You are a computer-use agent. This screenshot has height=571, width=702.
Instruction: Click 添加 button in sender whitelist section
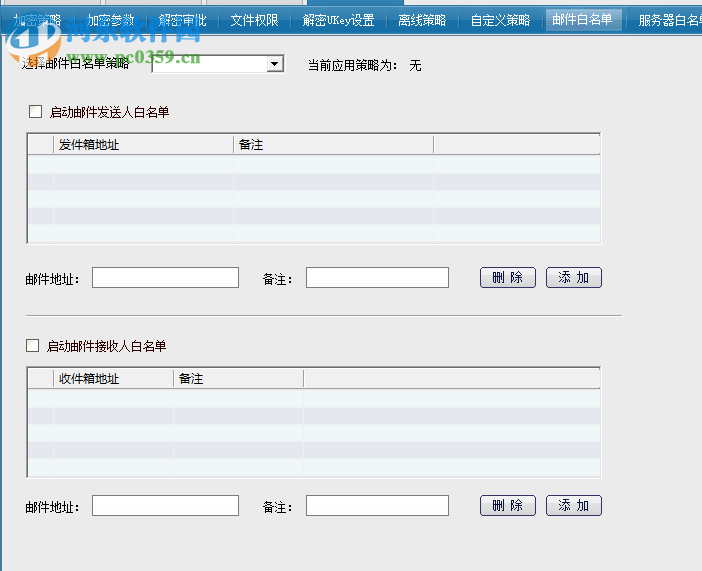point(574,278)
